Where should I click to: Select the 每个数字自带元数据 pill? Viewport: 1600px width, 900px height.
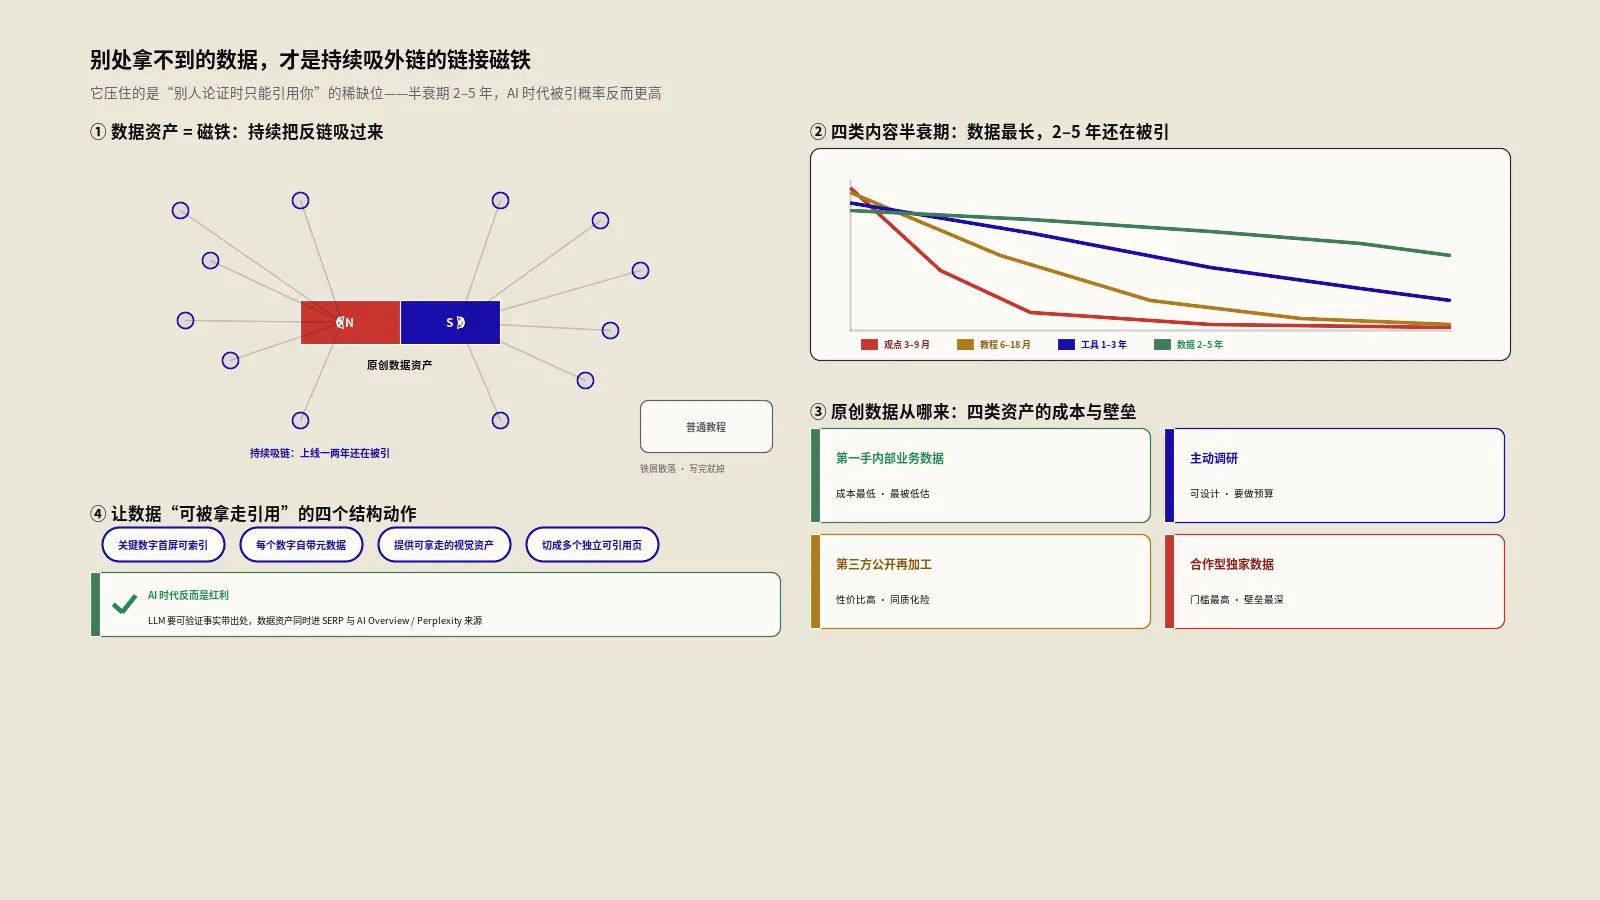tap(301, 545)
